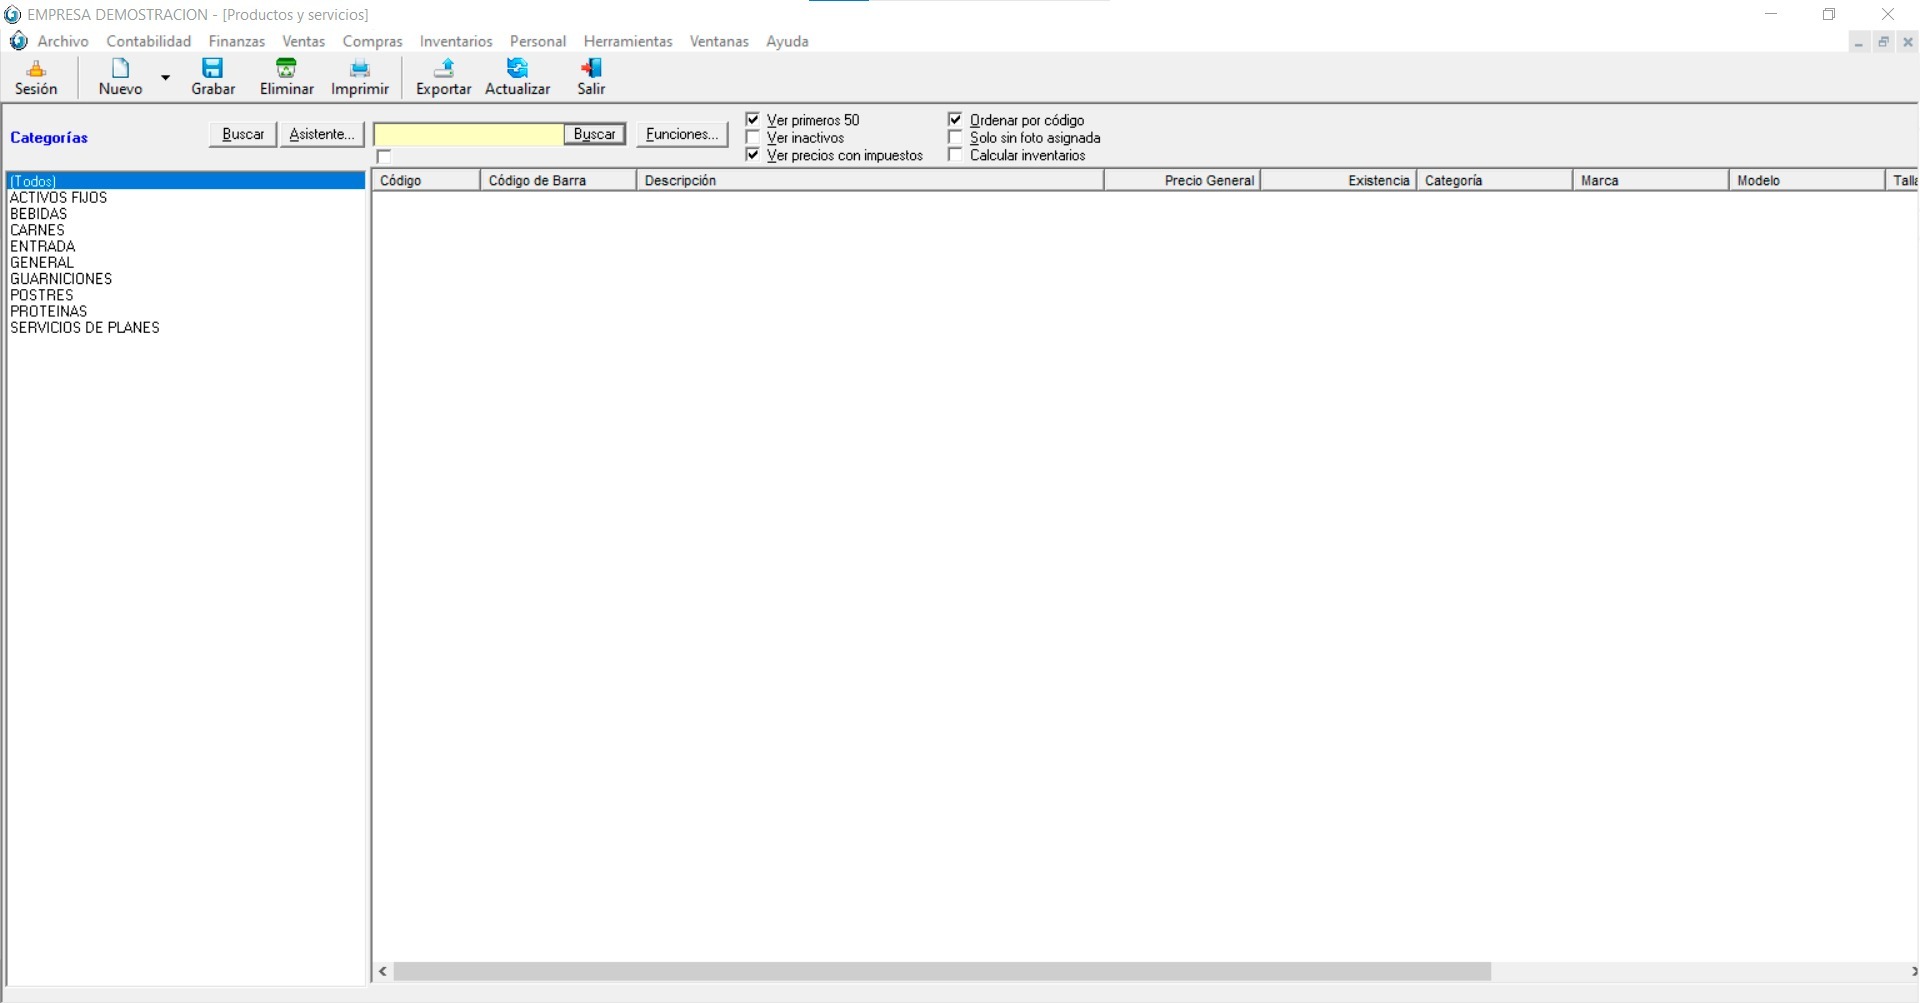Disable the Ver primeros 50 checkbox
The height and width of the screenshot is (1003, 1920).
pyautogui.click(x=753, y=120)
